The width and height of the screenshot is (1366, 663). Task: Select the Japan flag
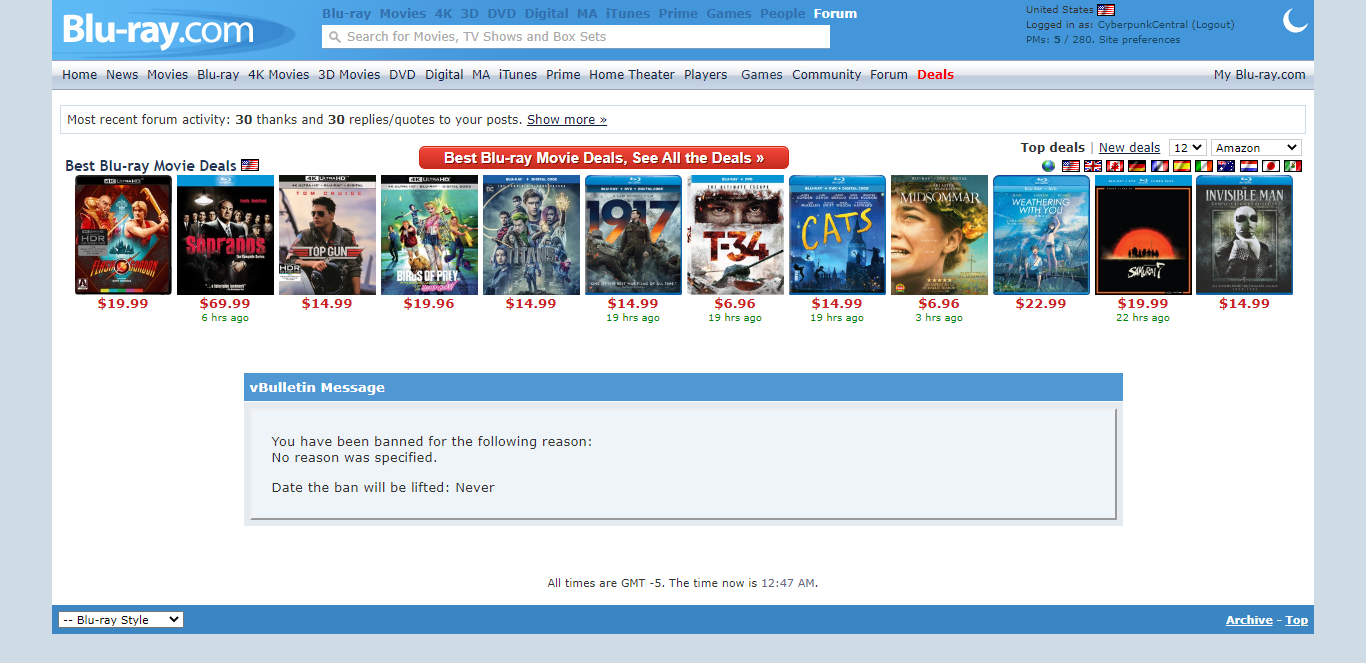pos(1270,166)
